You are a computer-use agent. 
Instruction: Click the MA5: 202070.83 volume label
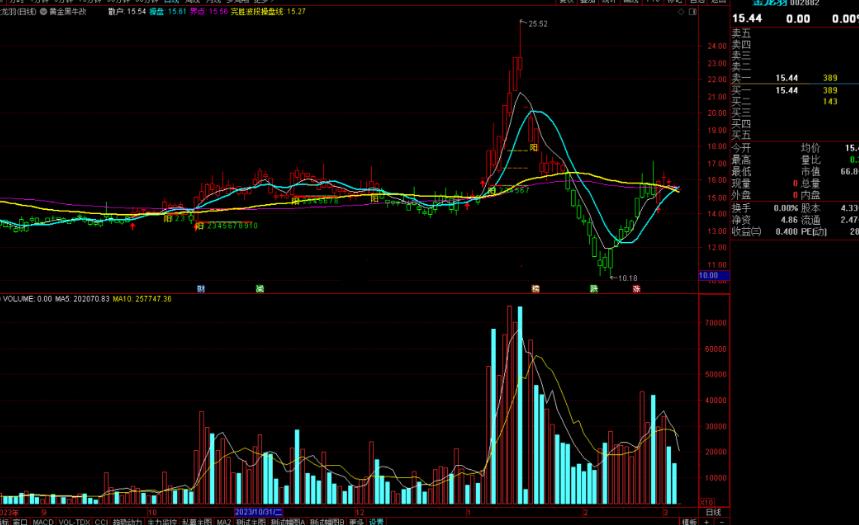pos(82,299)
